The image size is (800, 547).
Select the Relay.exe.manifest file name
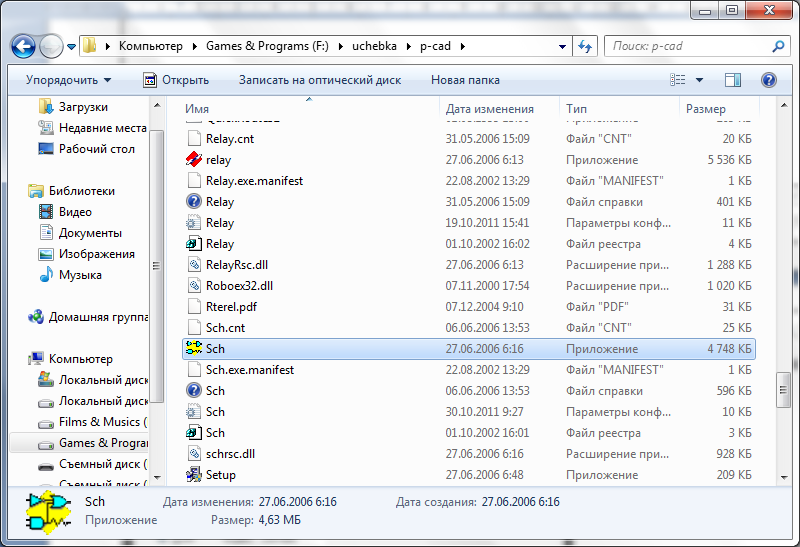[254, 181]
